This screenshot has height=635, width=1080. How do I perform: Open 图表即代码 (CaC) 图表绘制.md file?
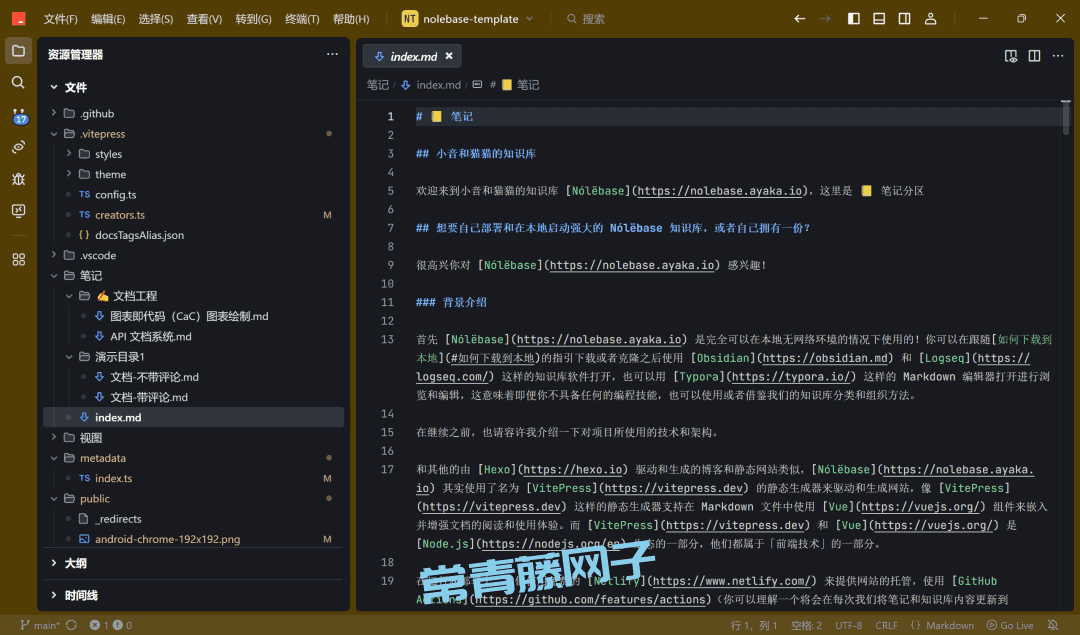coord(193,316)
